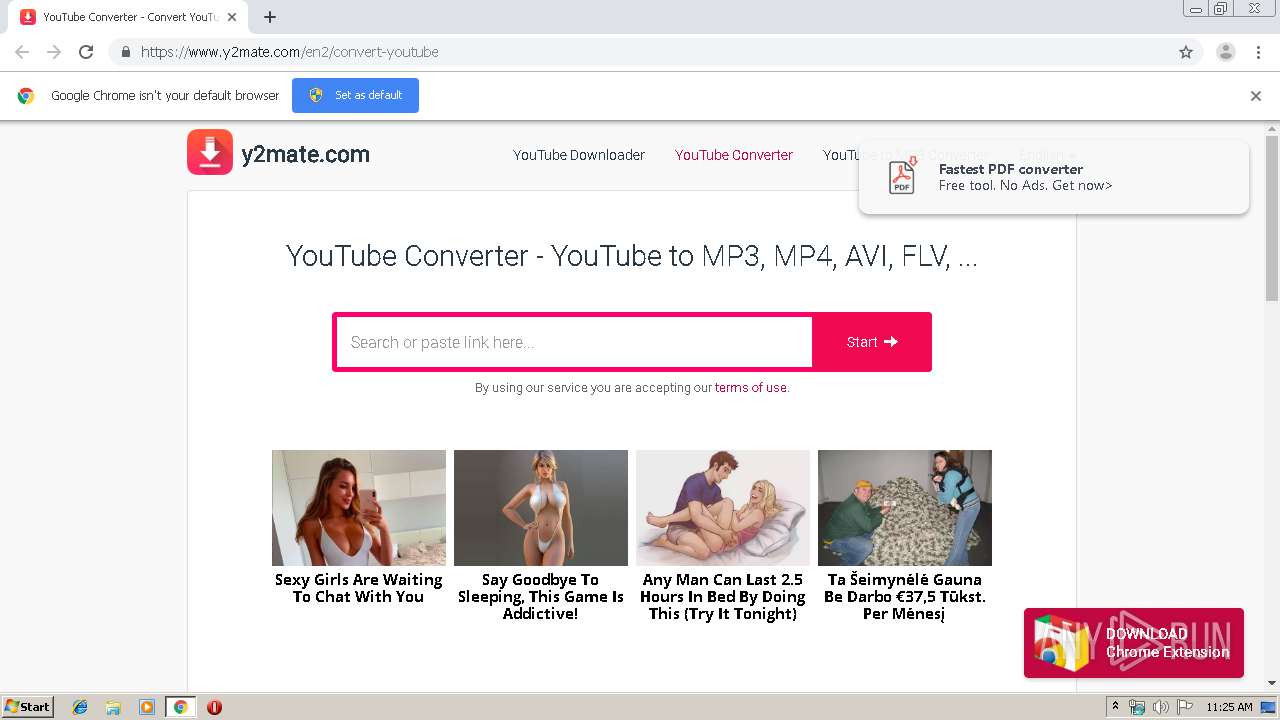Image resolution: width=1280 pixels, height=720 pixels.
Task: Open the Chrome profile avatar icon
Action: click(x=1225, y=52)
